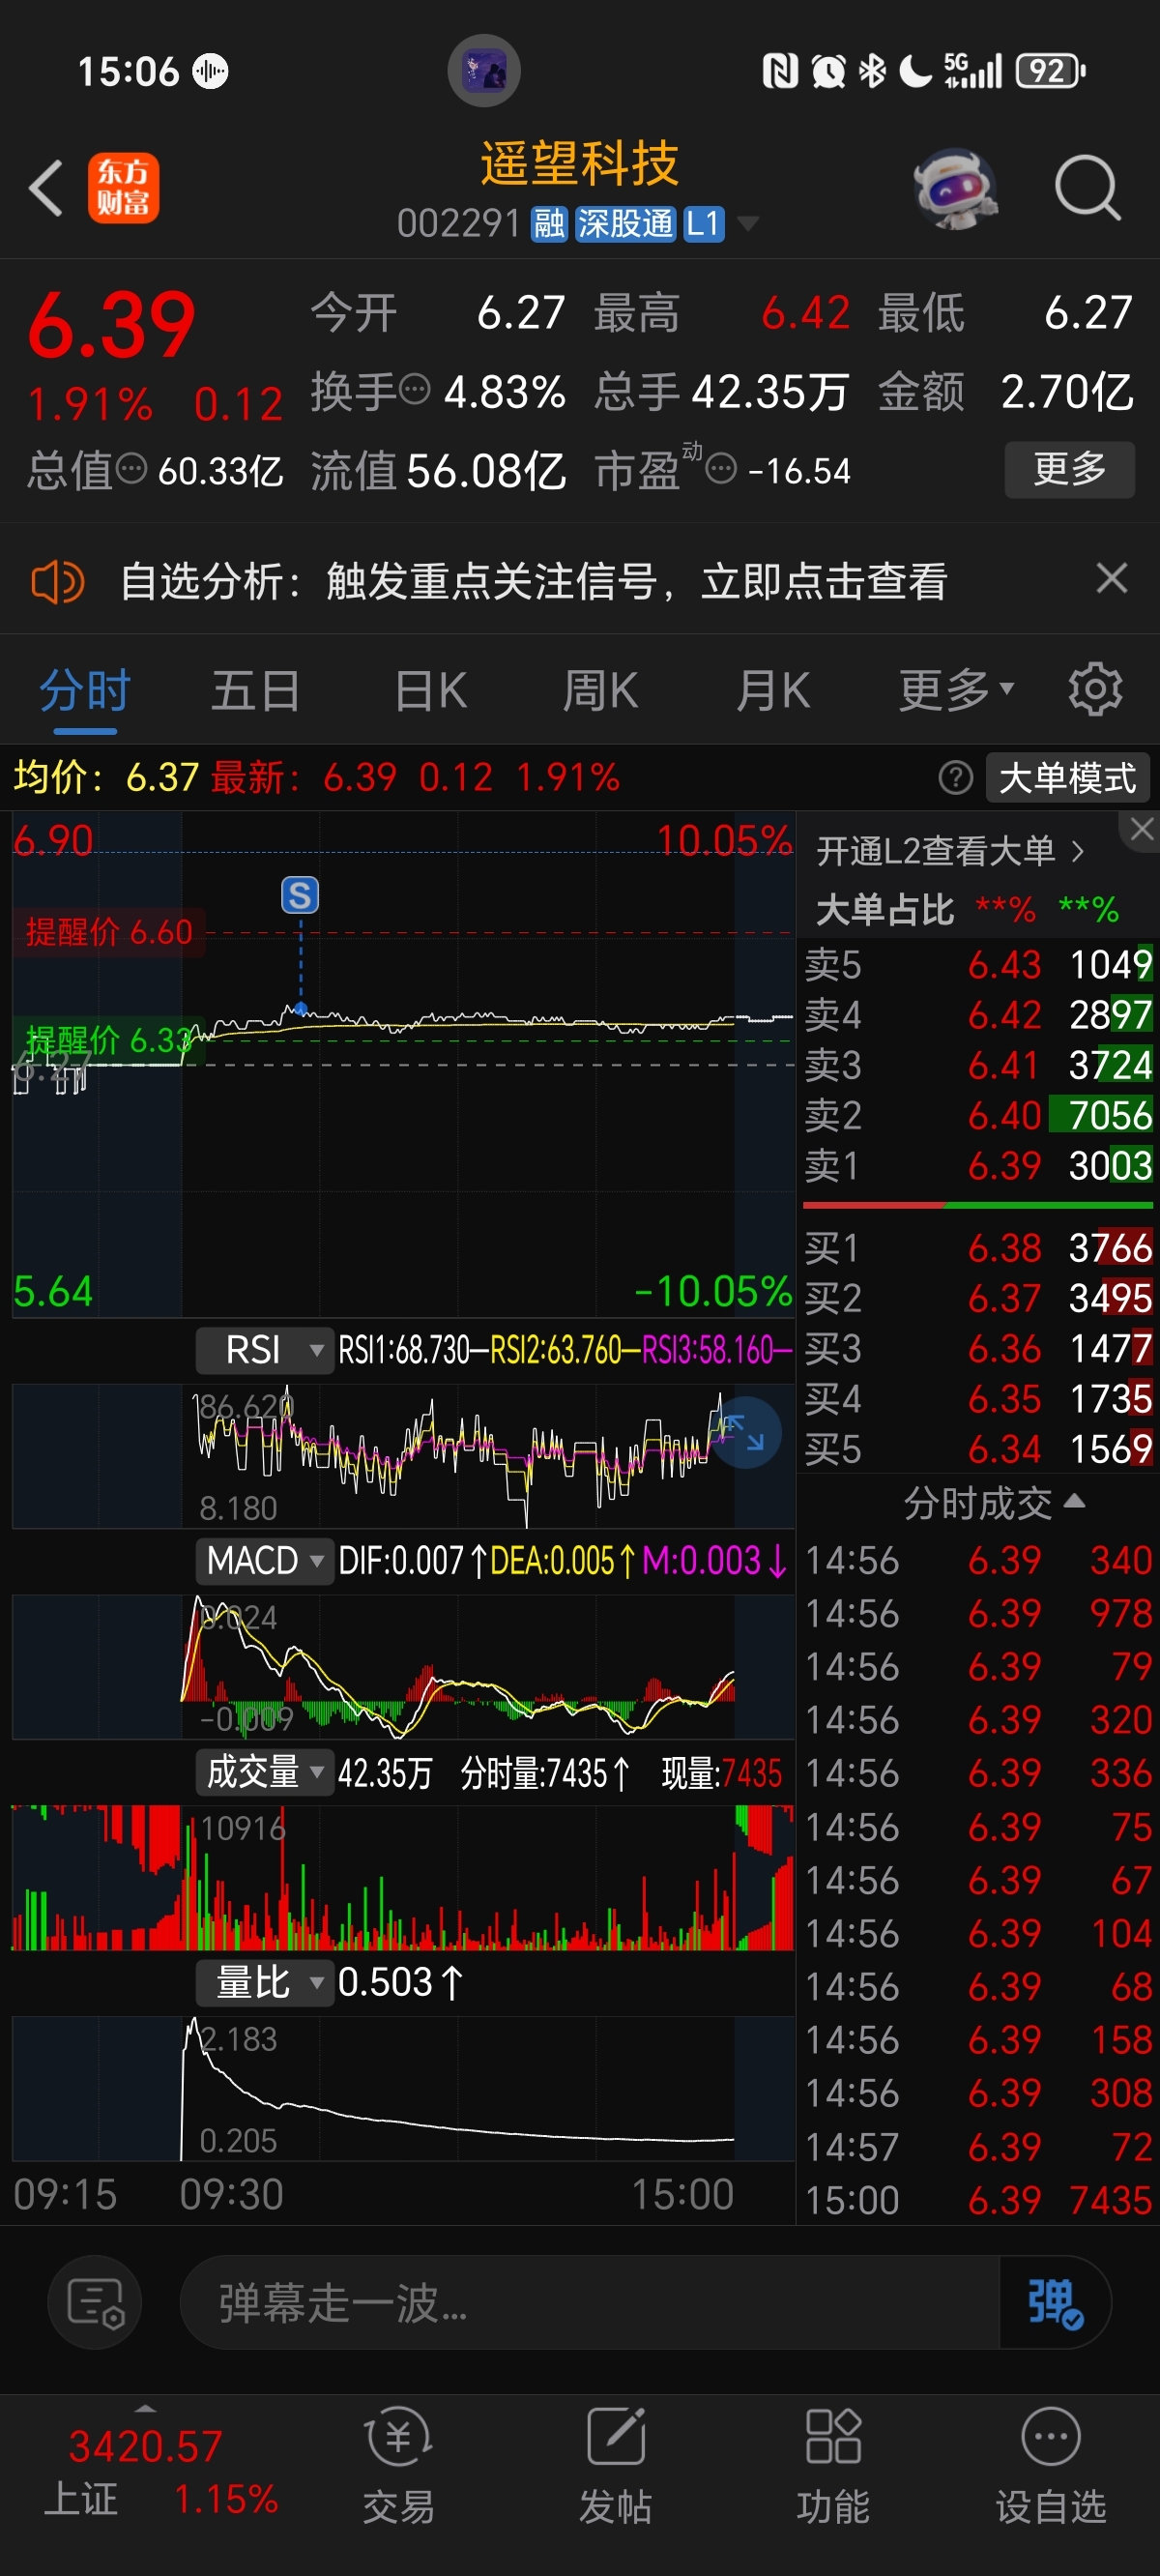Screen dimensions: 1160x2576
Task: Tap the 卖2 6.40 order row
Action: pyautogui.click(x=978, y=1115)
